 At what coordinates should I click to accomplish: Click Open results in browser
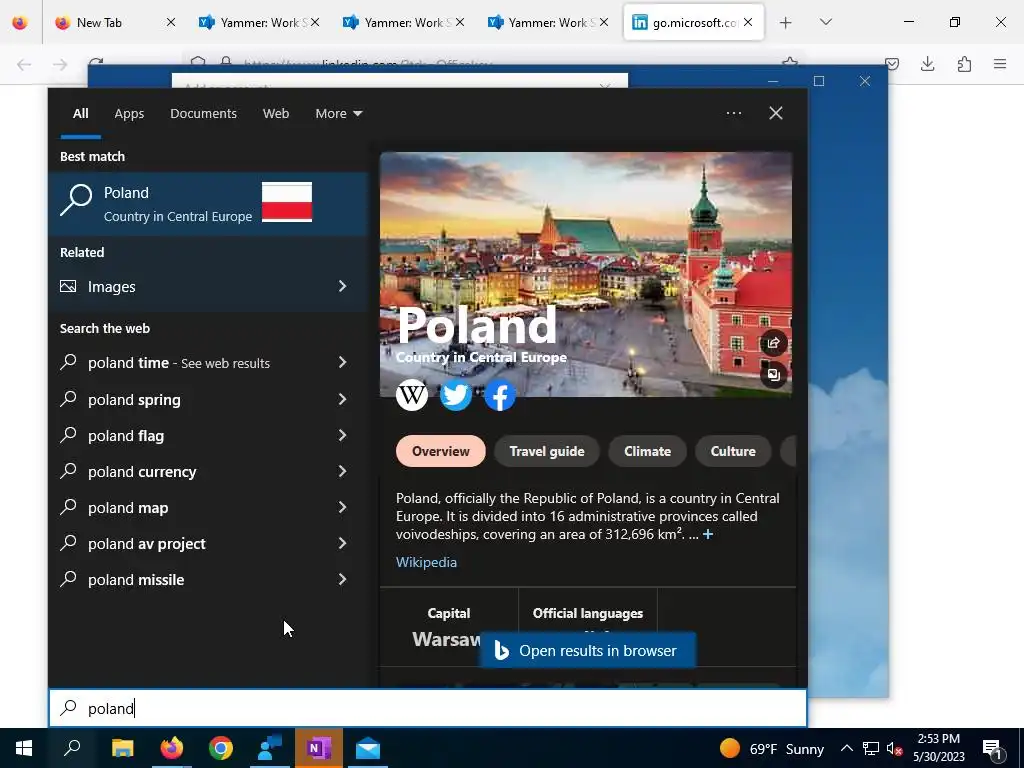588,650
